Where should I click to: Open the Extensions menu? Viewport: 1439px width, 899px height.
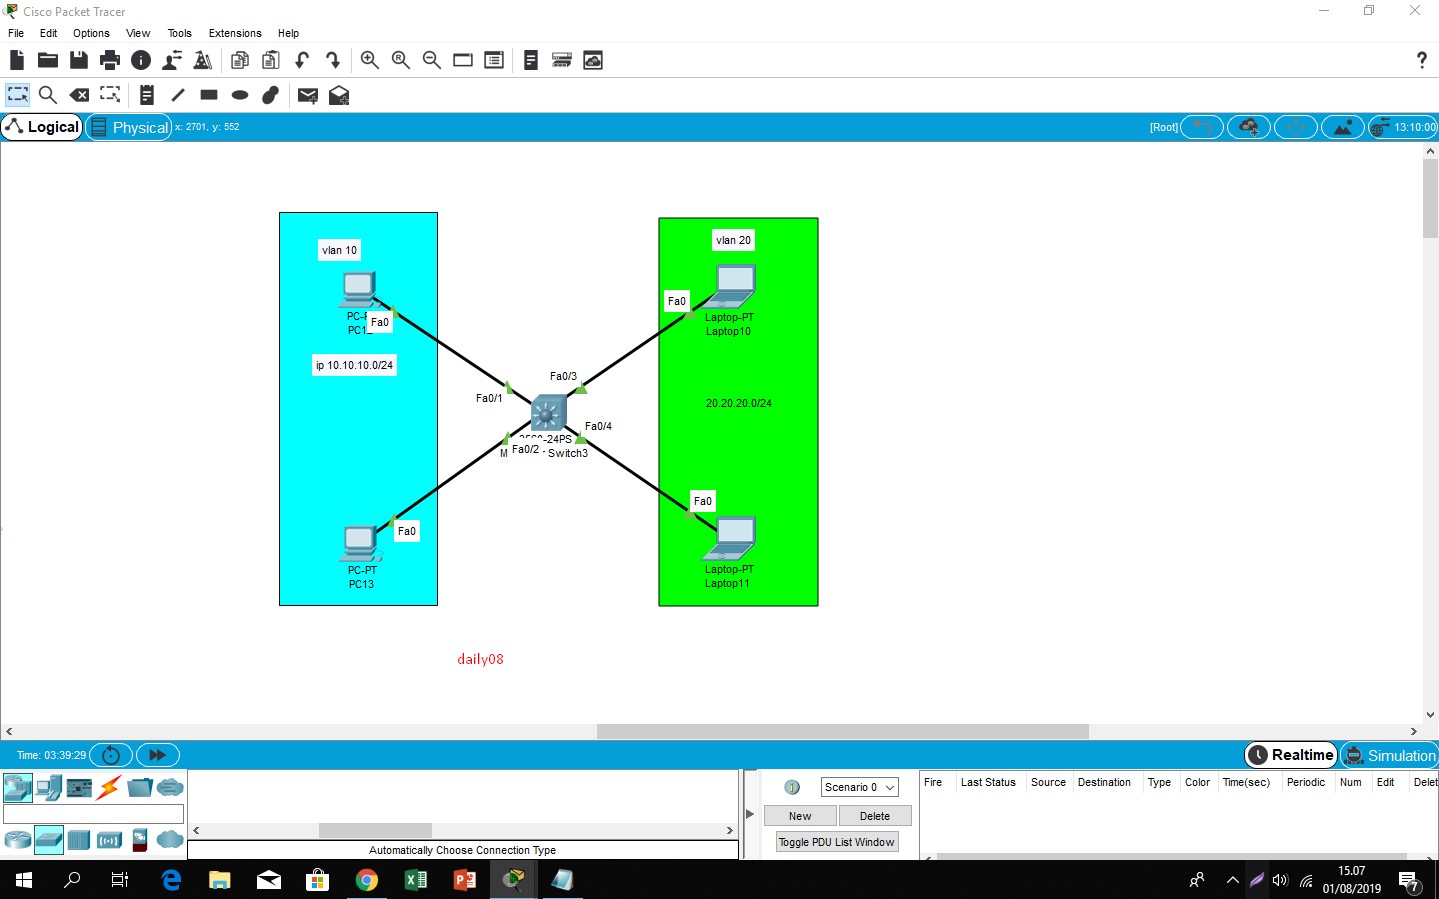[234, 33]
